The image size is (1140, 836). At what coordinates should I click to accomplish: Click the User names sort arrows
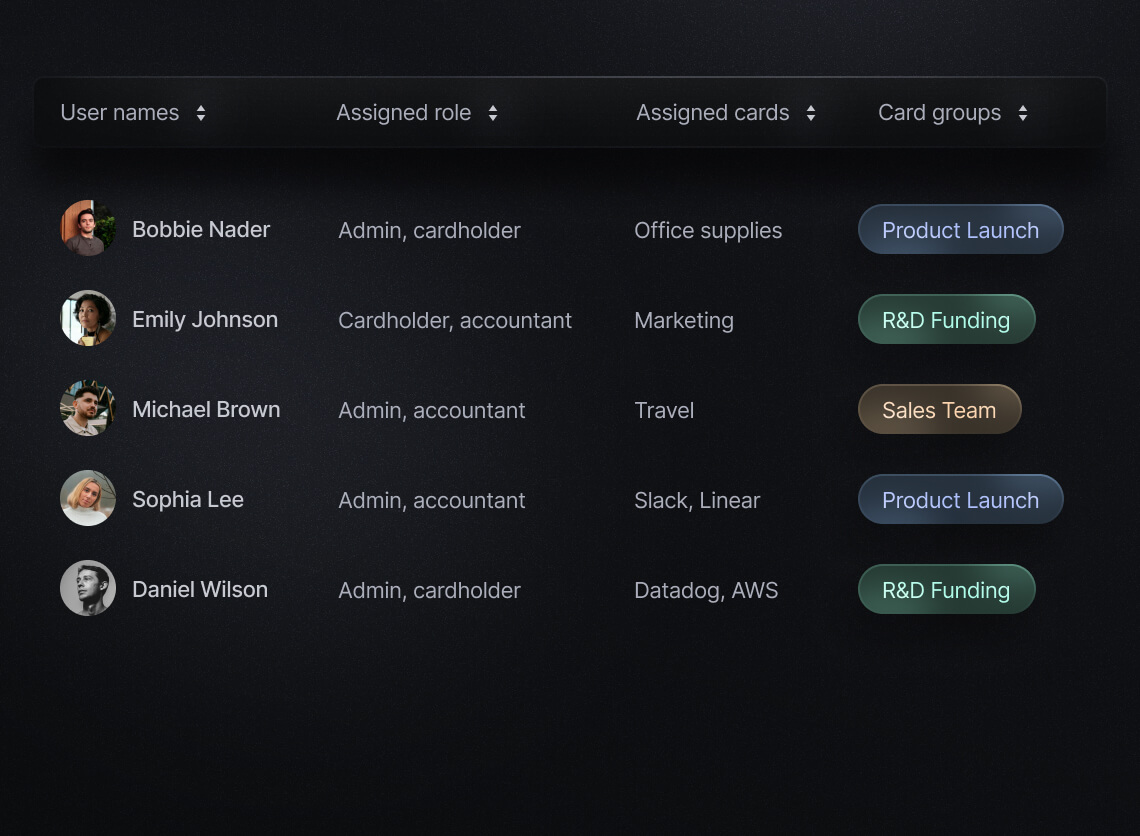click(201, 113)
